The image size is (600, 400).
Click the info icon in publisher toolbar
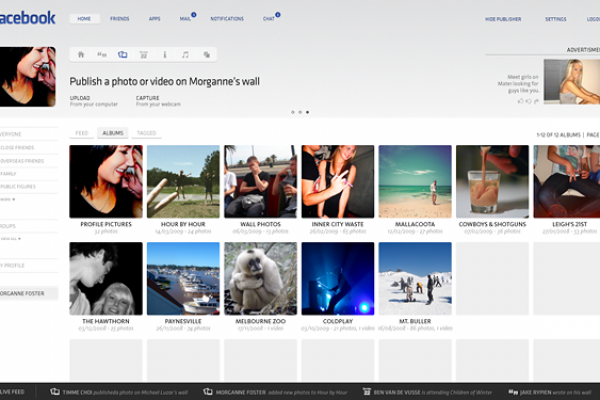165,55
